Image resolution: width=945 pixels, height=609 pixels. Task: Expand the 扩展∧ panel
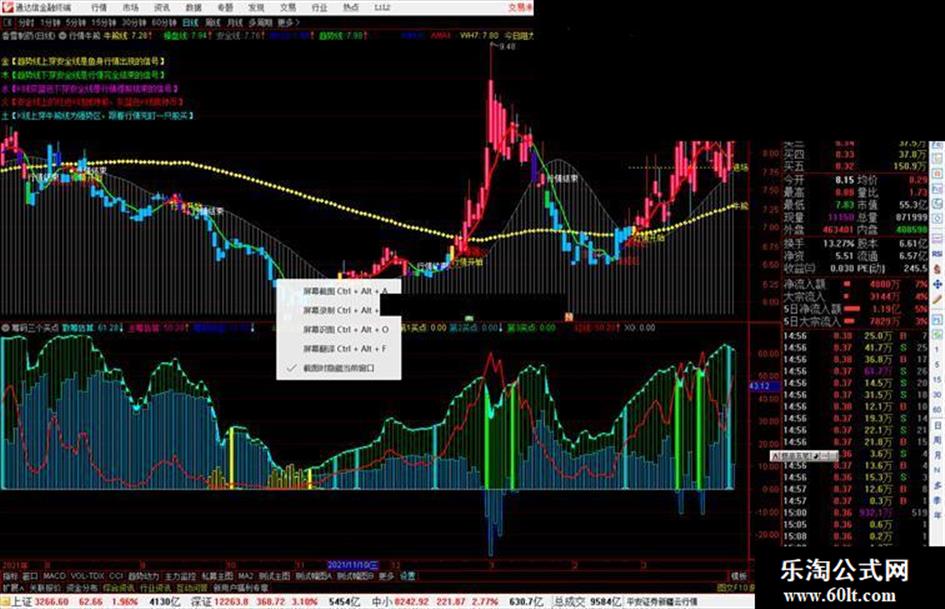pos(13,588)
